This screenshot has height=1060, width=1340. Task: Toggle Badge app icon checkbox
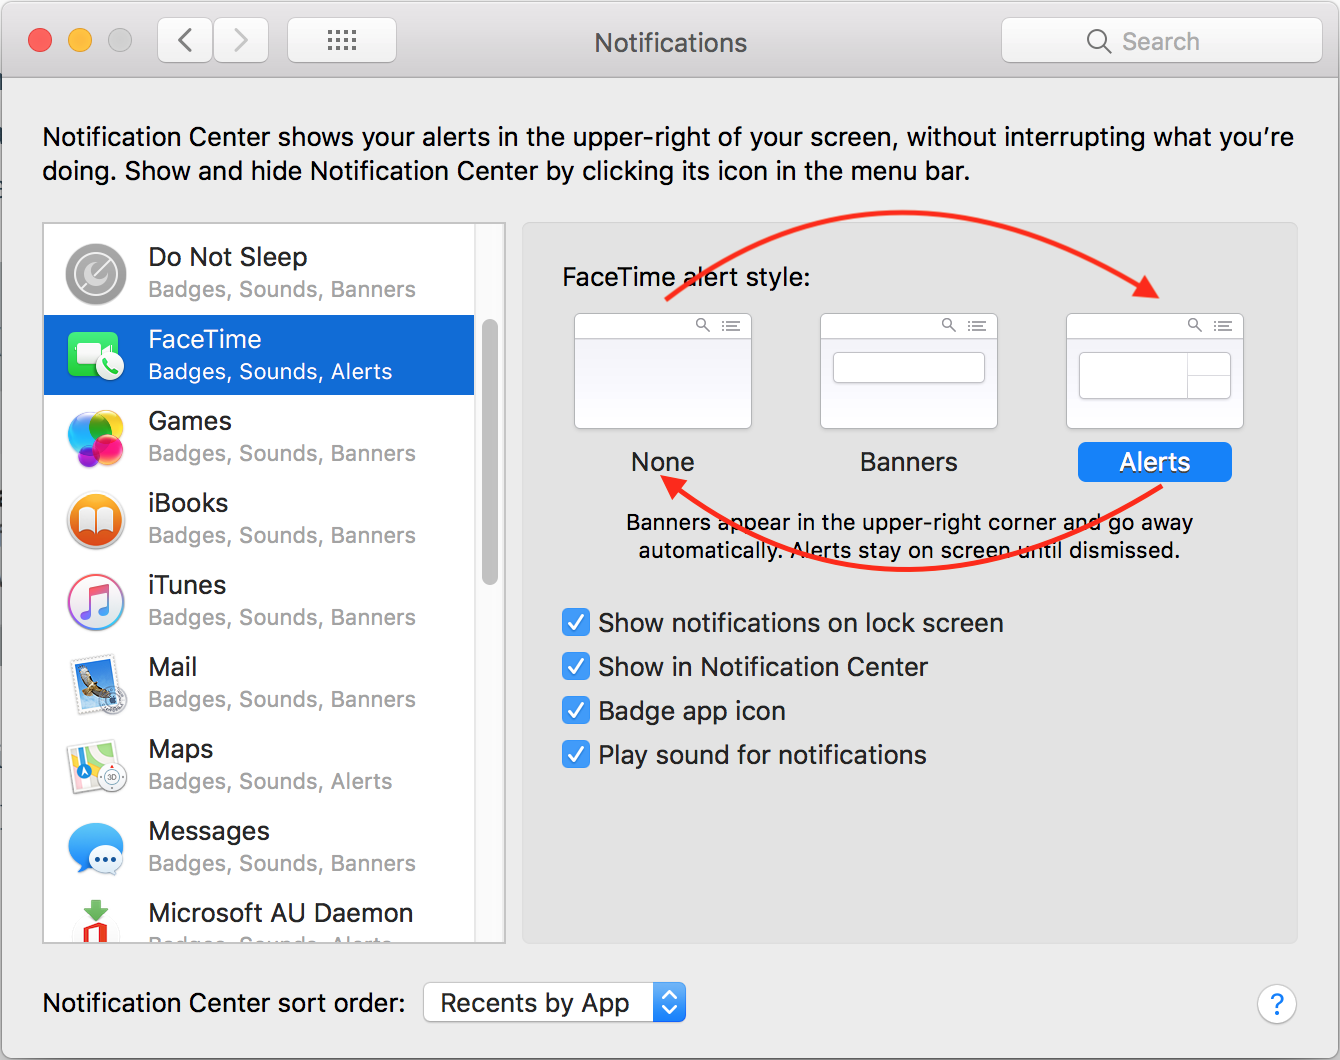[576, 711]
